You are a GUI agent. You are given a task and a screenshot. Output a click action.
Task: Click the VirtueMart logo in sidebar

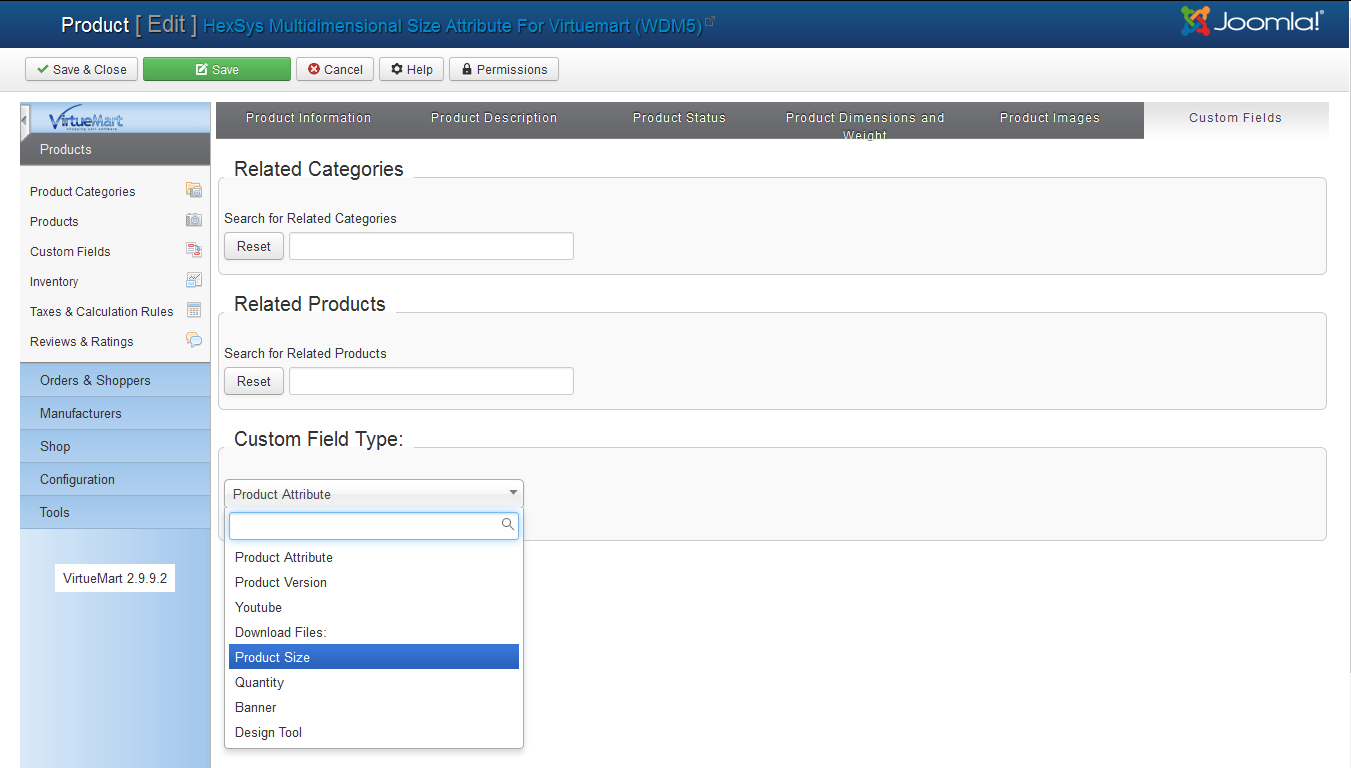tap(86, 121)
